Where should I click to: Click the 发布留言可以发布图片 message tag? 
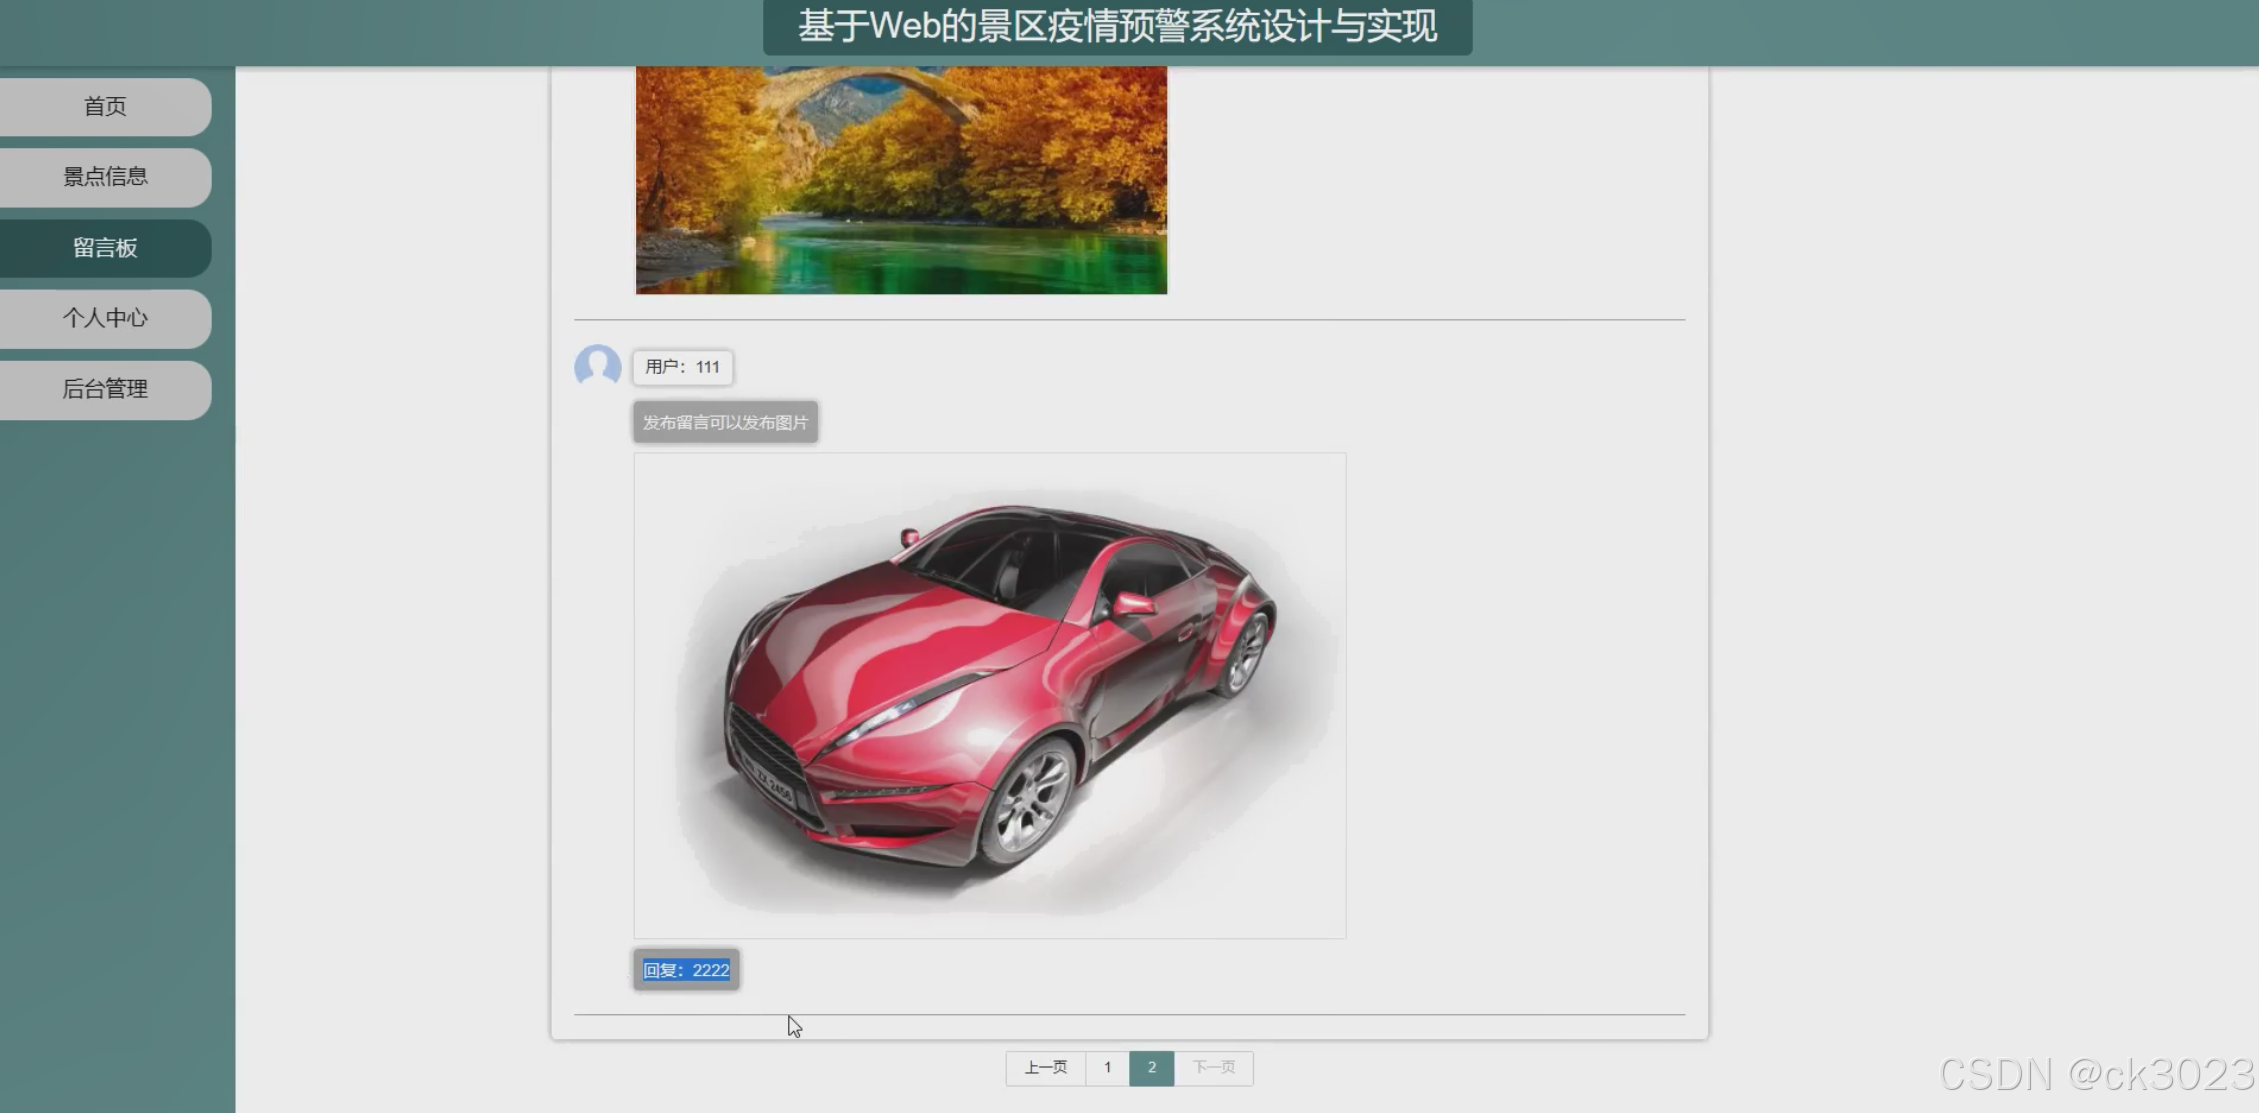tap(725, 422)
